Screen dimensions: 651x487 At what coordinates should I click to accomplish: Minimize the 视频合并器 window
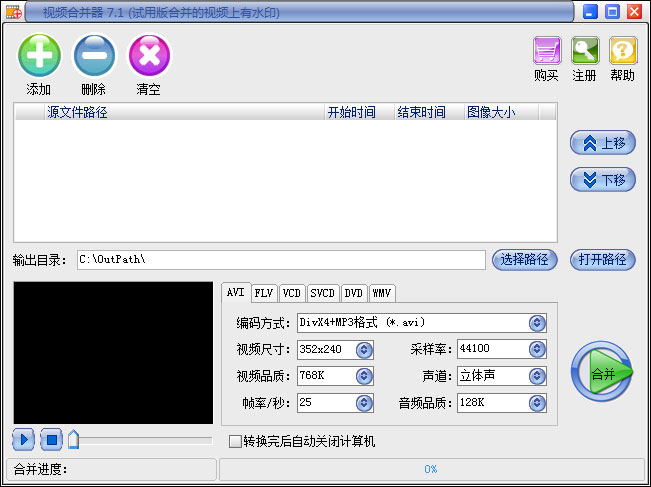pyautogui.click(x=590, y=12)
